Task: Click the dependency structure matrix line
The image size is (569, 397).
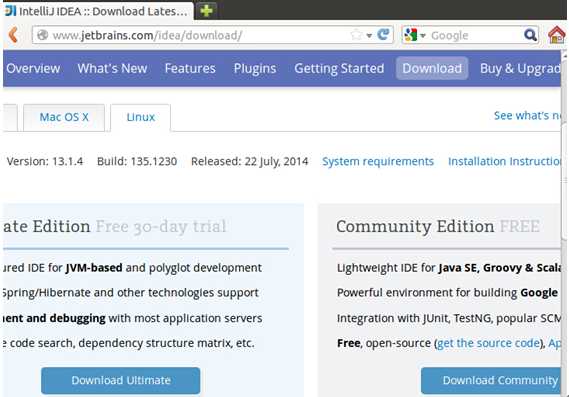Action: 129,343
